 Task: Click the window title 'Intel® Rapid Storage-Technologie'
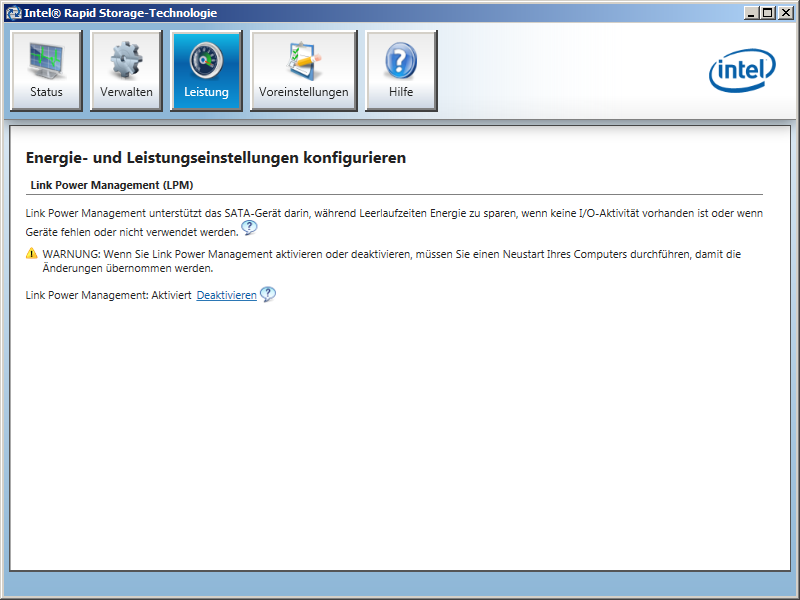pos(120,13)
